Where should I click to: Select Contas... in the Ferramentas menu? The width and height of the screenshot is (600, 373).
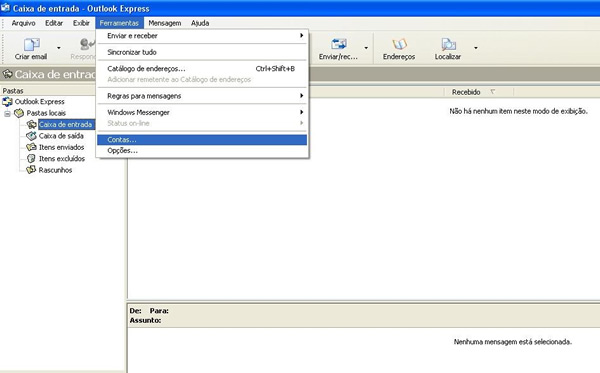click(202, 140)
